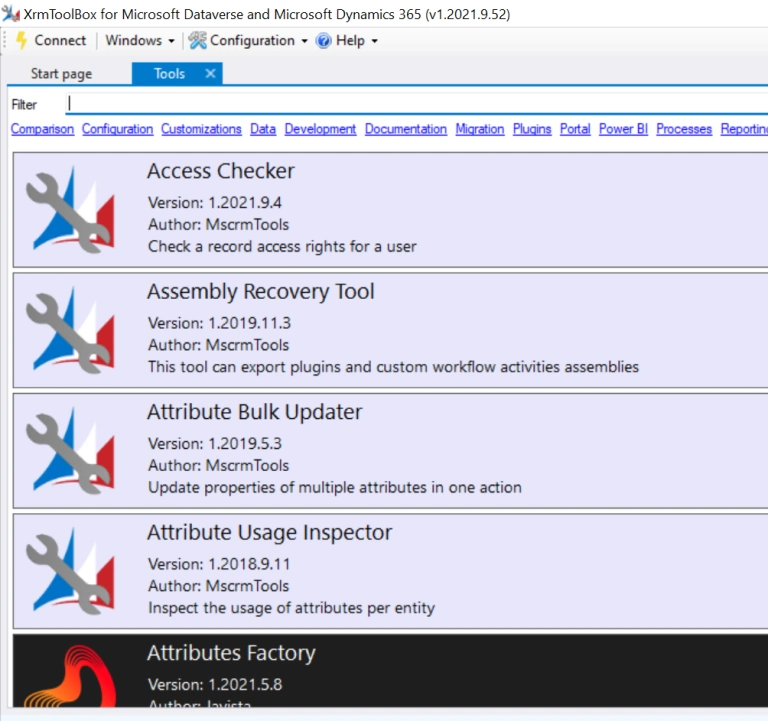Click the Configuration tools icon
This screenshot has height=721, width=768.
[x=197, y=40]
